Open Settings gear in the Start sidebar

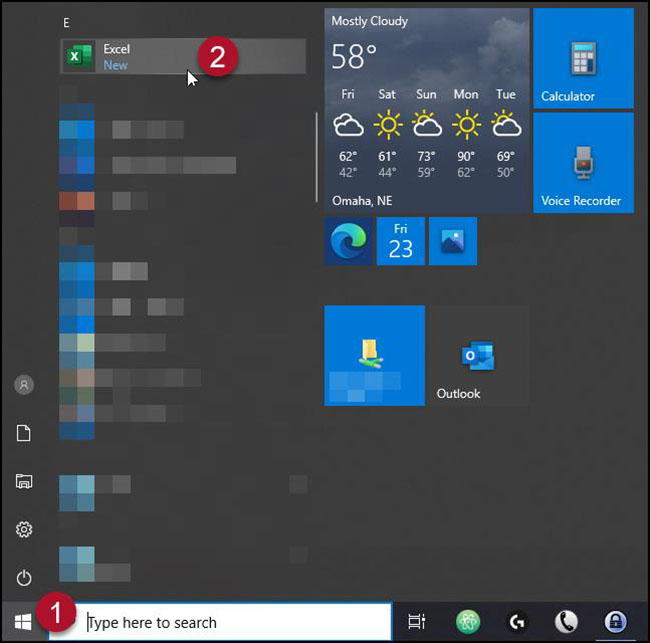click(24, 529)
